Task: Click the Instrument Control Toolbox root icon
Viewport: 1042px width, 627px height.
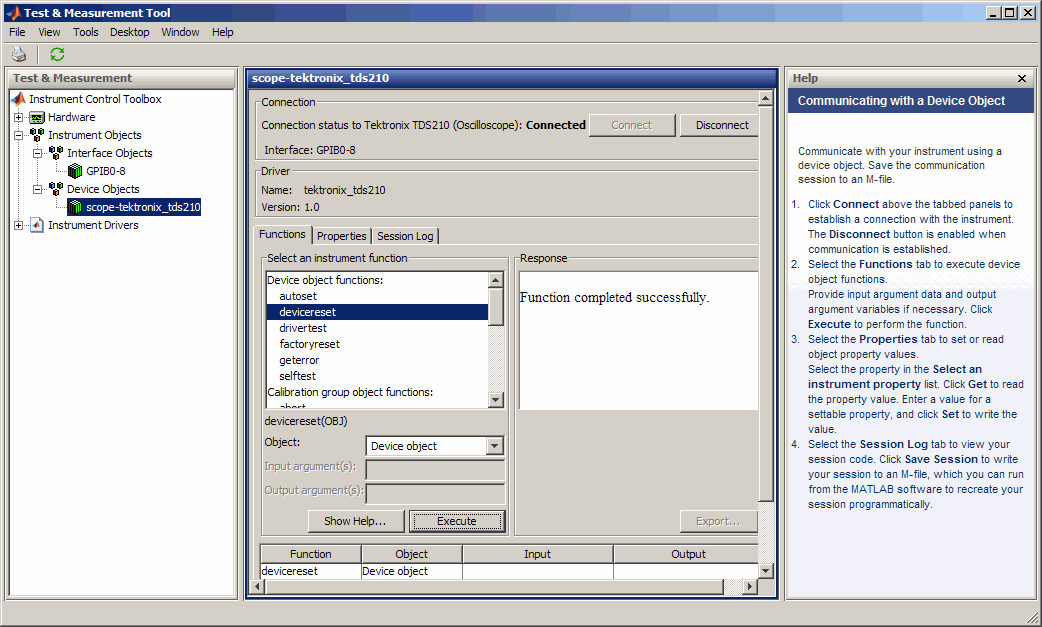Action: pyautogui.click(x=18, y=99)
